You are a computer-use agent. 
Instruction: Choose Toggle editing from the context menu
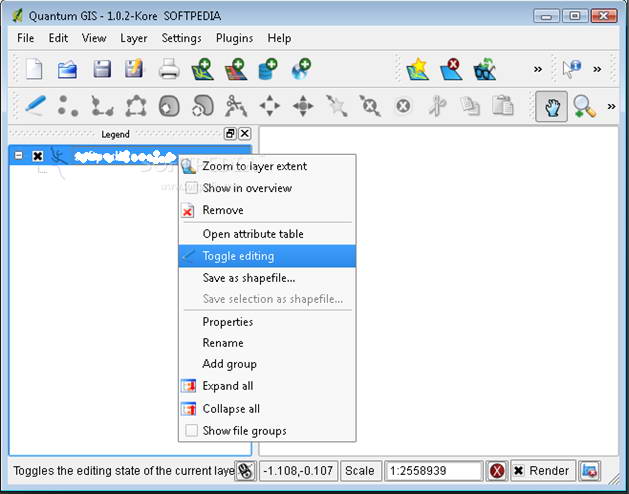pyautogui.click(x=238, y=256)
